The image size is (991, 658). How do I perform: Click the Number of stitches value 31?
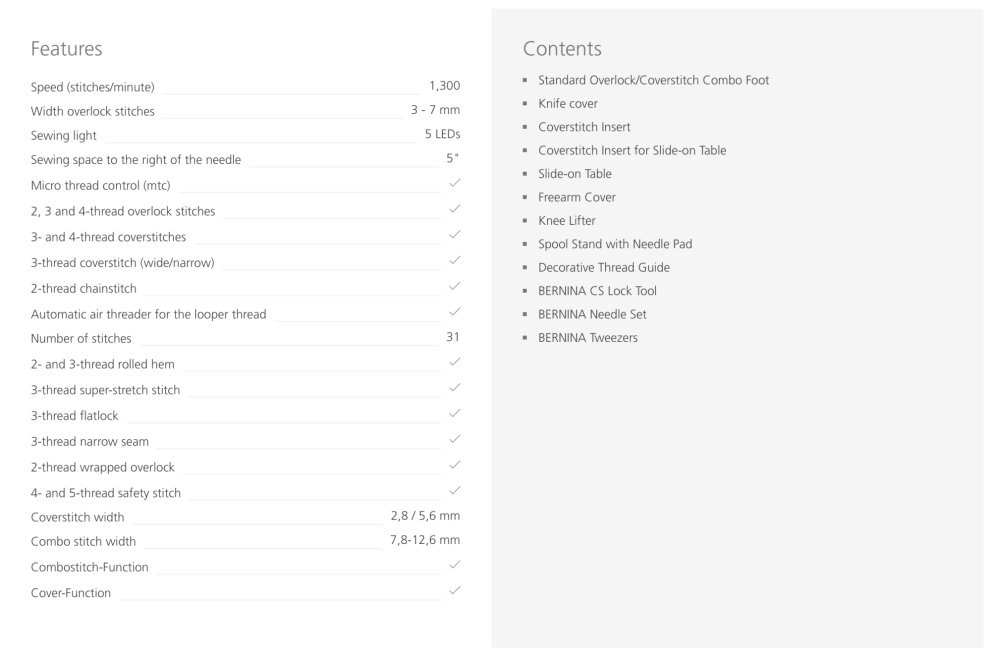452,339
